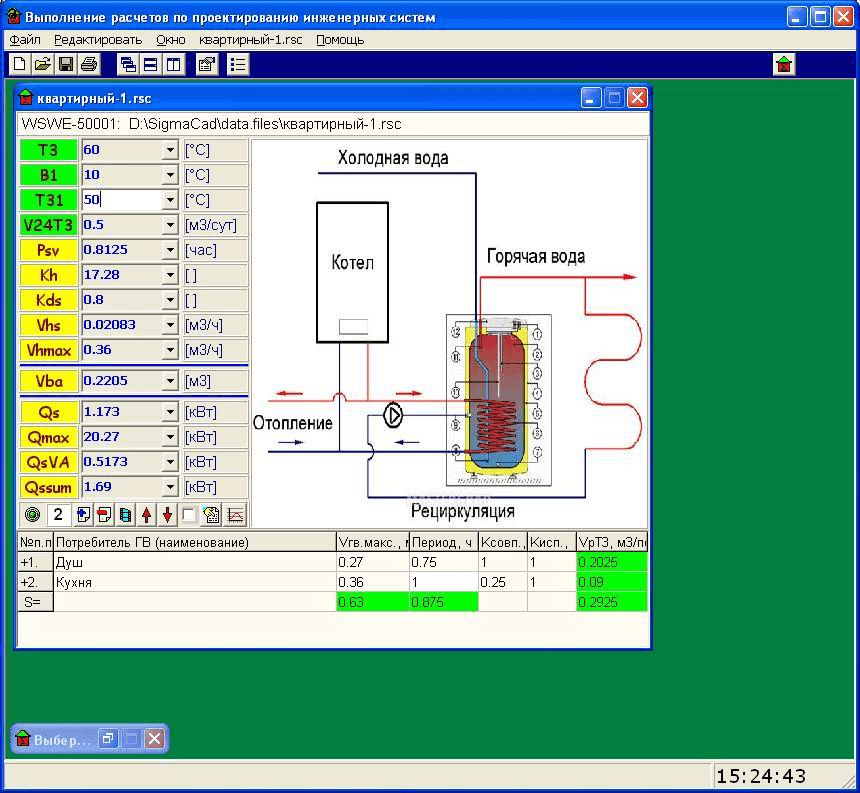Move the row down with the red down arrow
This screenshot has width=860, height=793.
[x=167, y=515]
